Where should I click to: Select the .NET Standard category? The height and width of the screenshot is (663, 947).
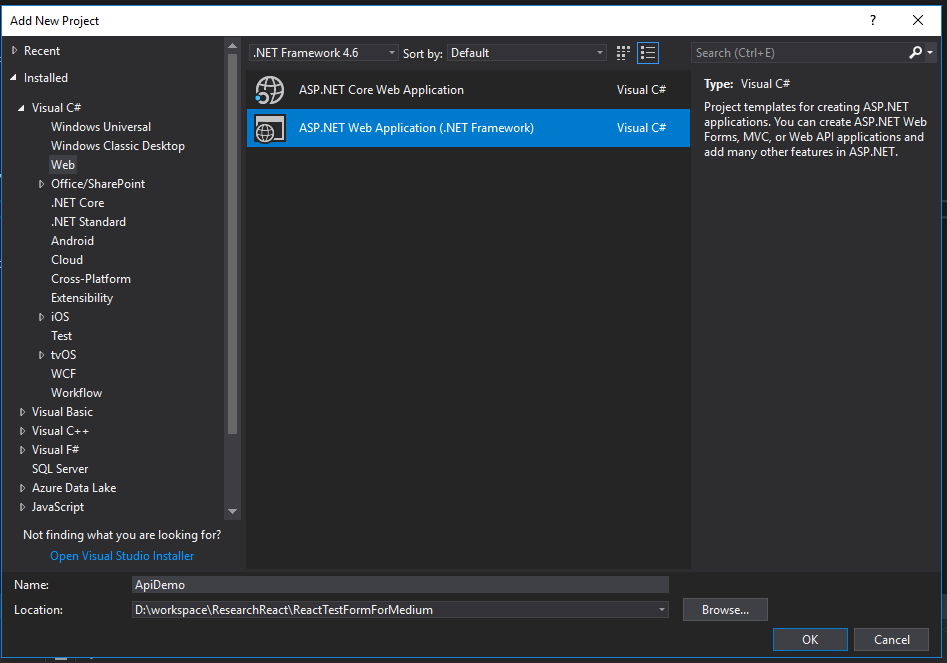[x=88, y=222]
